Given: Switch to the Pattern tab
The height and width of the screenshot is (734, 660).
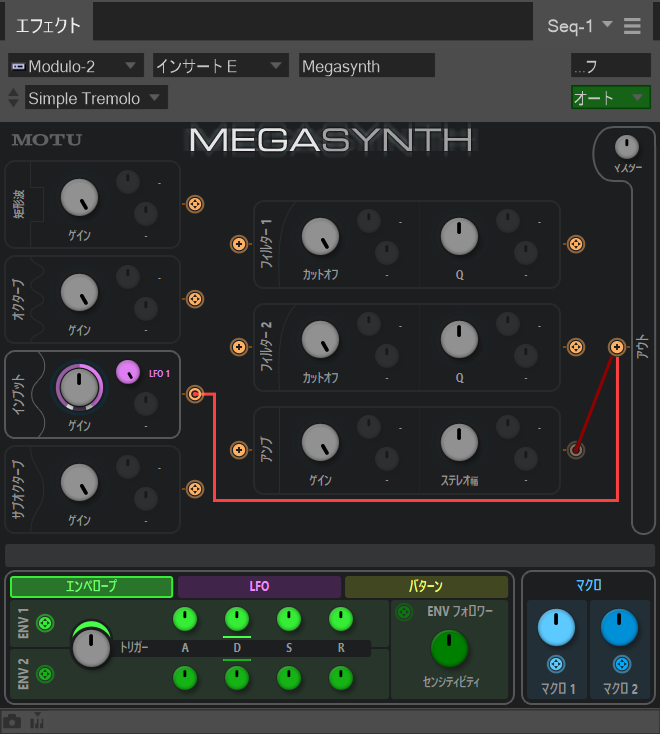Looking at the screenshot, I should [x=426, y=587].
